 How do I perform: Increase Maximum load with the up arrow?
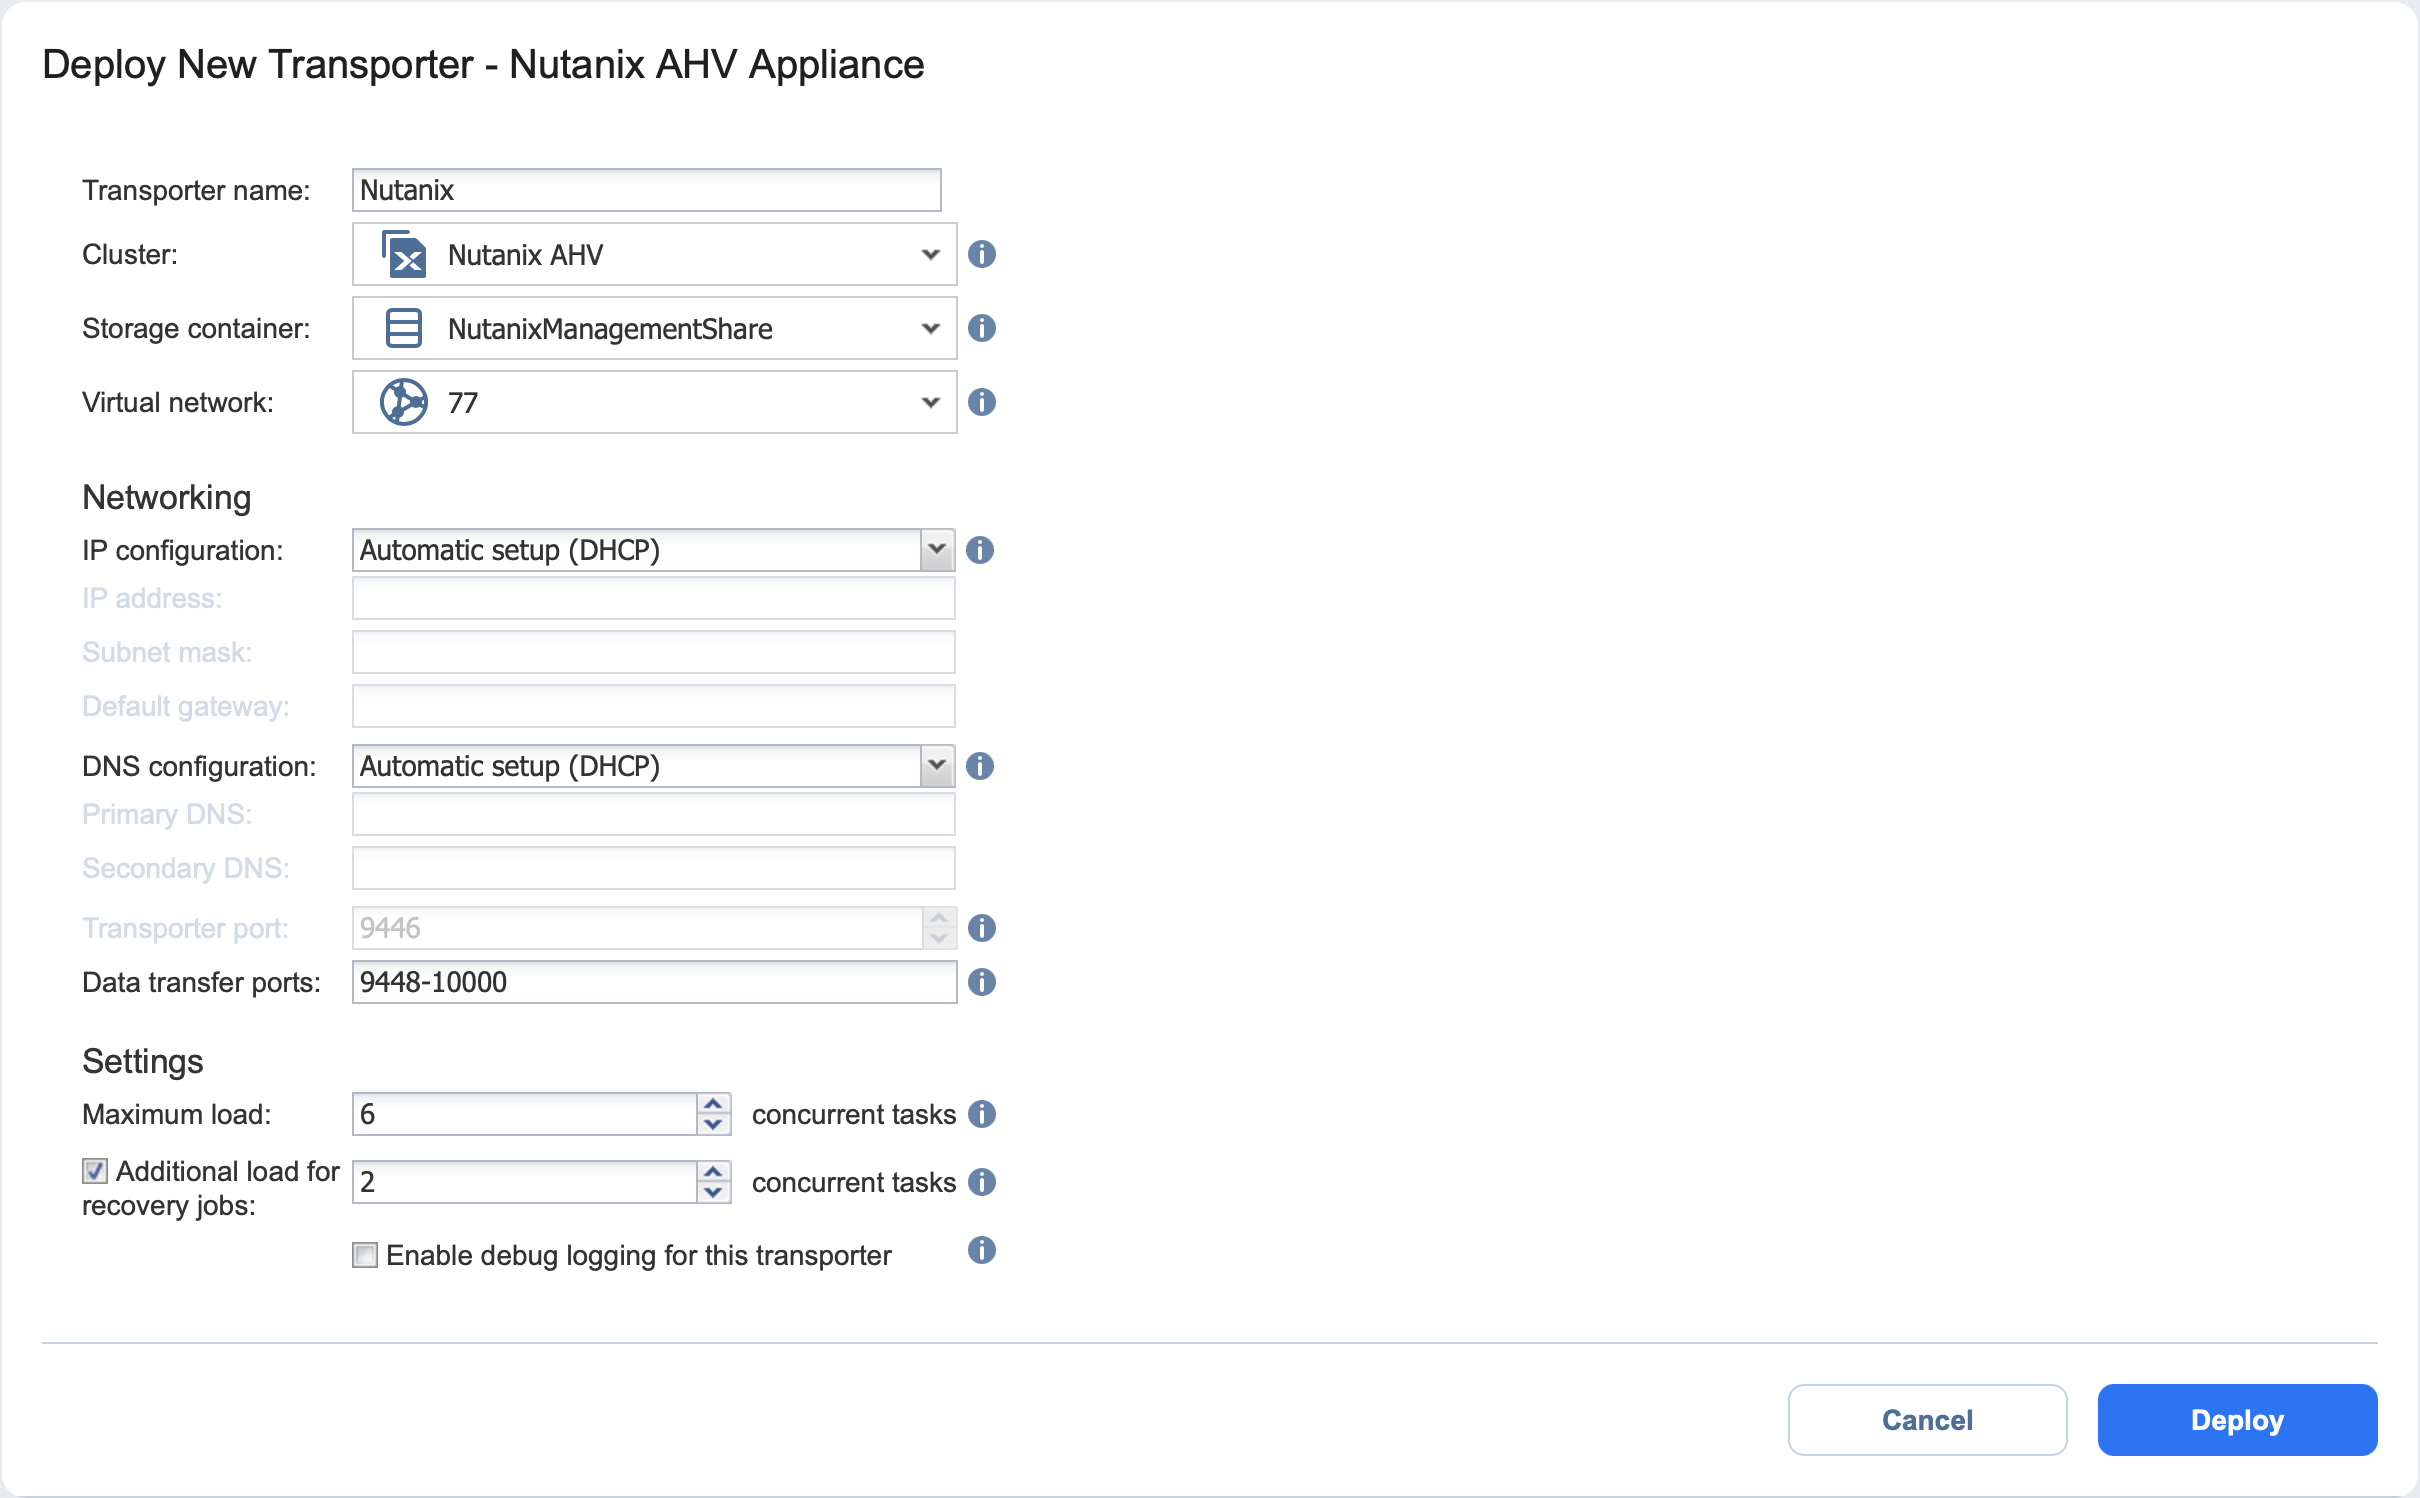(713, 1104)
